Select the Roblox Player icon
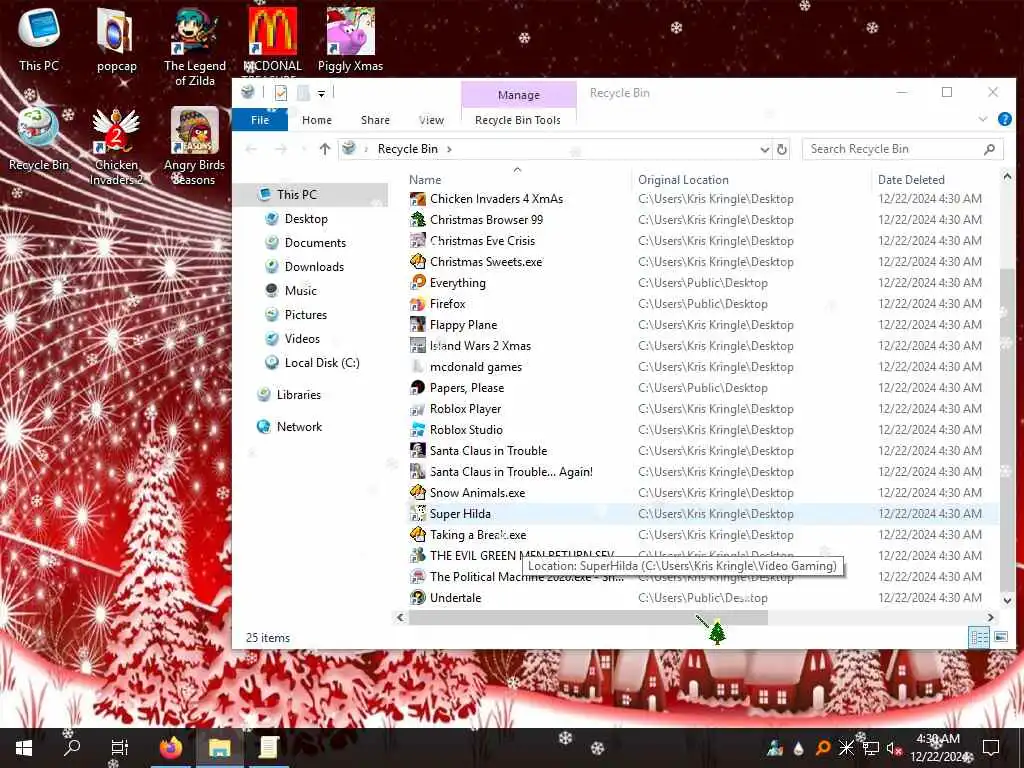Screen dimensions: 1024x768 point(418,409)
